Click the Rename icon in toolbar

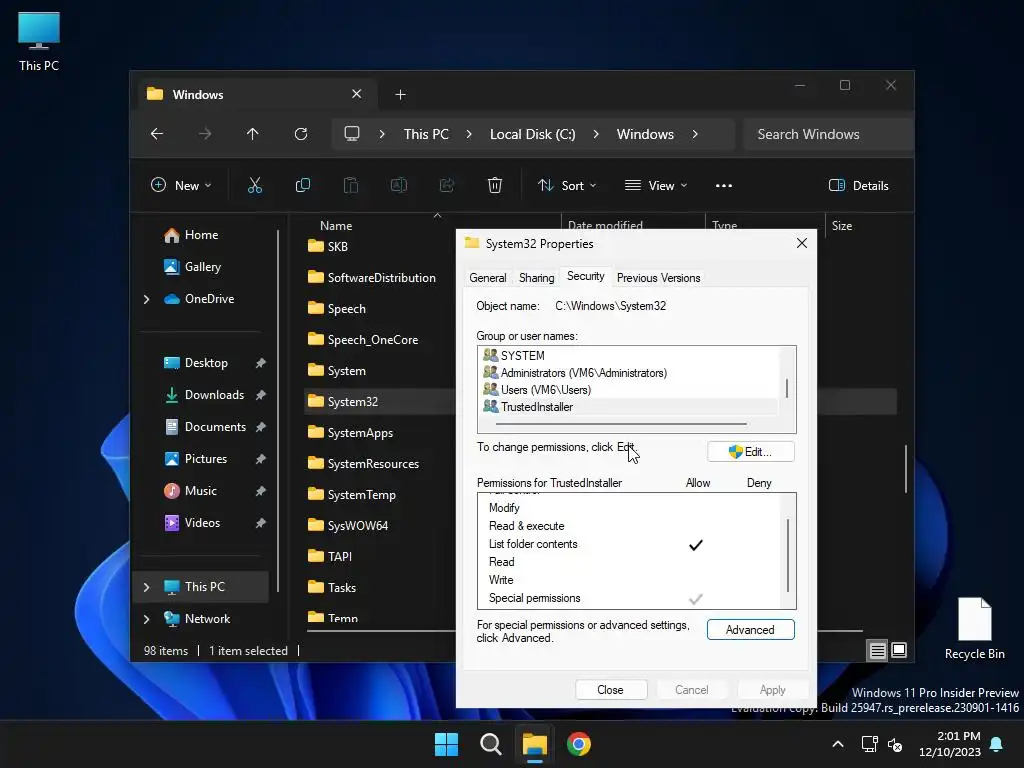coord(398,185)
